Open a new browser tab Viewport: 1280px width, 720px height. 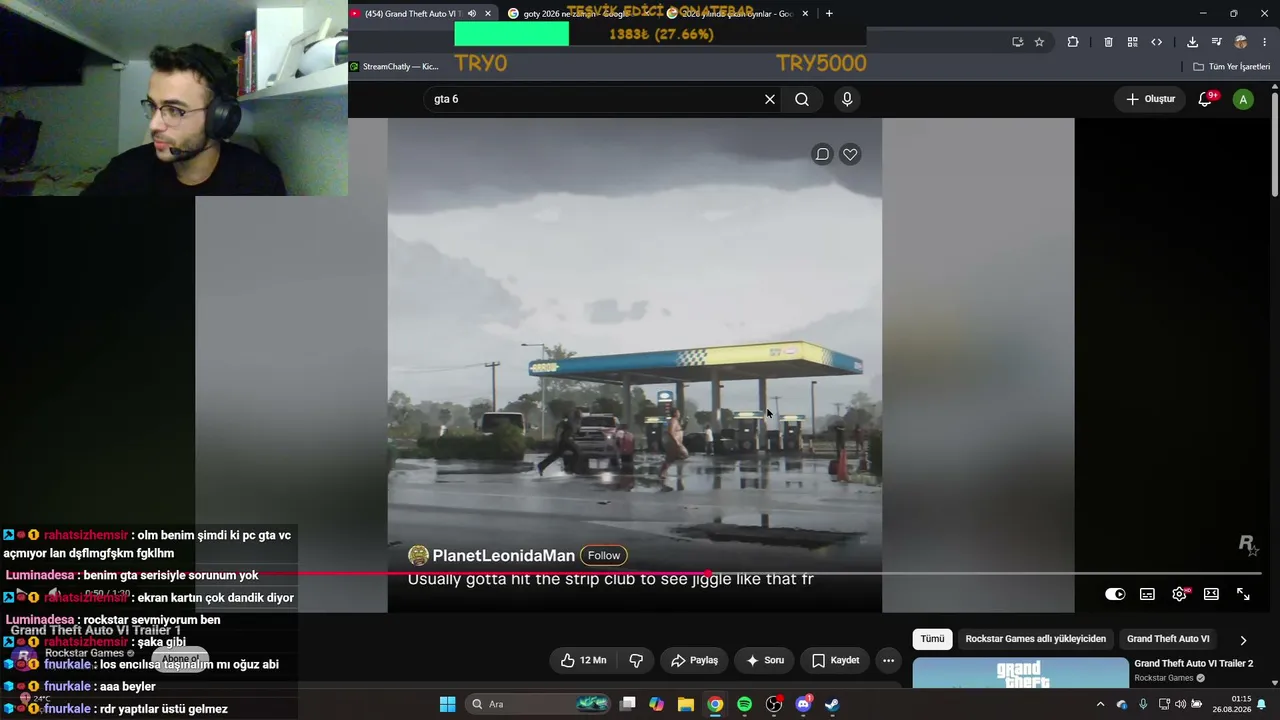(829, 14)
